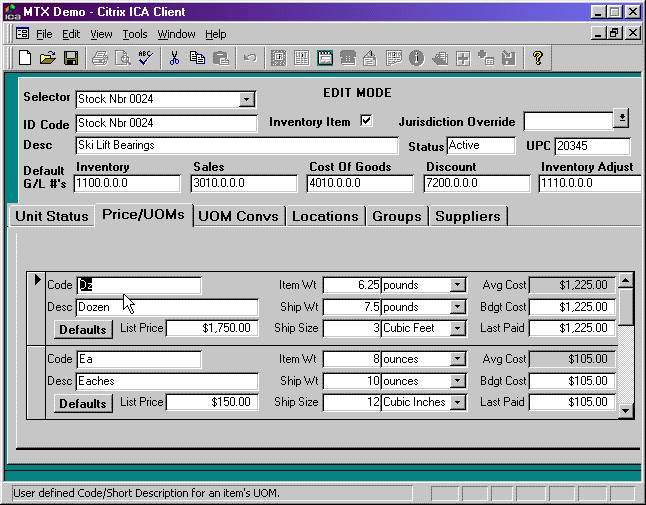Image resolution: width=646 pixels, height=505 pixels.
Task: Select the Dozen row record selector arrow
Action: click(37, 280)
